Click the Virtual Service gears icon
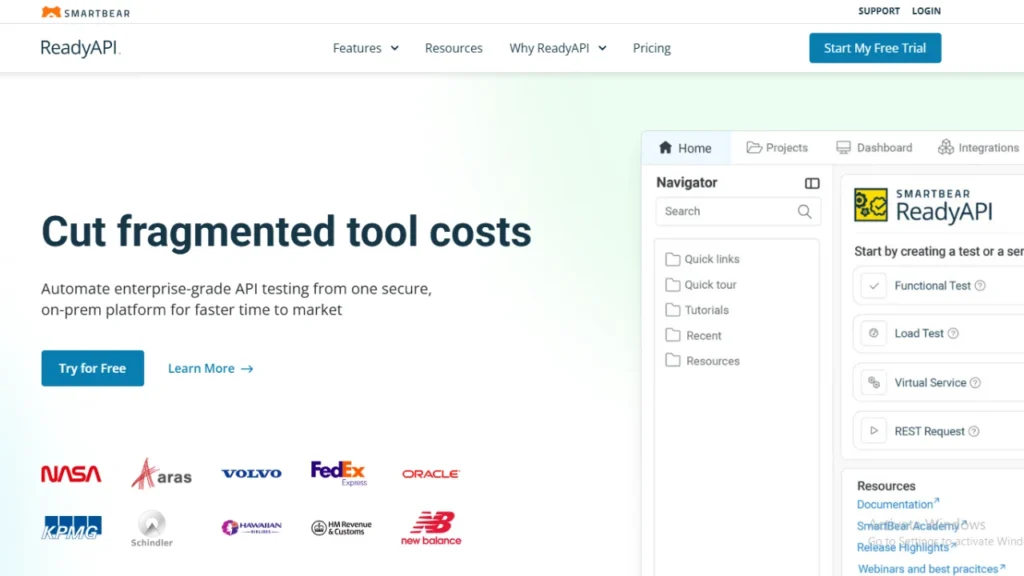1024x576 pixels. [x=873, y=382]
